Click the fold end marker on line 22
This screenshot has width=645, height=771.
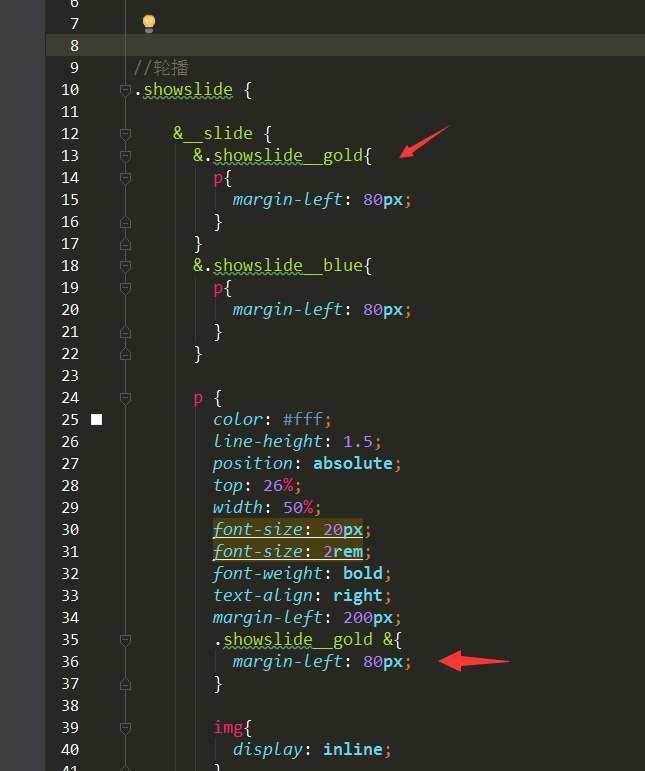tap(125, 354)
